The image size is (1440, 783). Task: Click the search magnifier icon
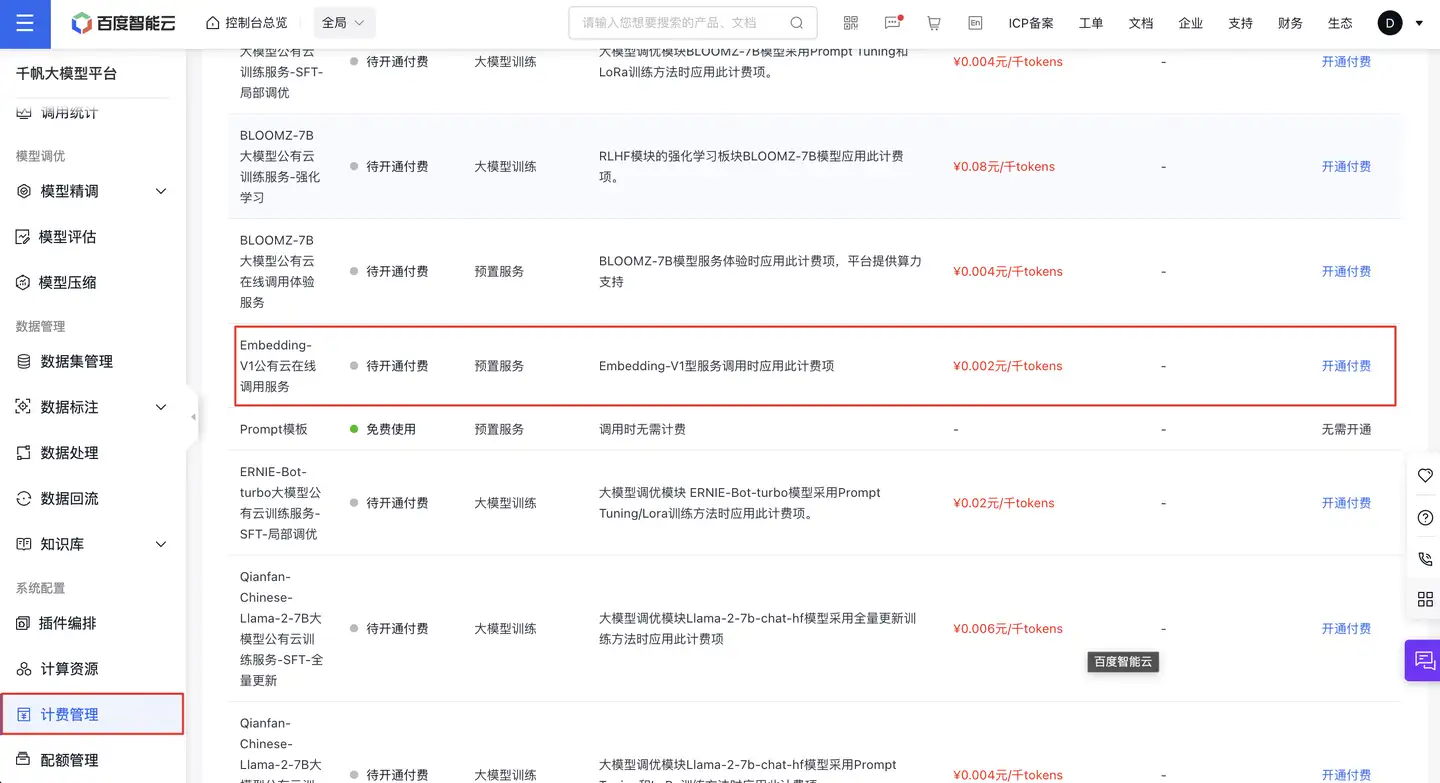coord(797,23)
